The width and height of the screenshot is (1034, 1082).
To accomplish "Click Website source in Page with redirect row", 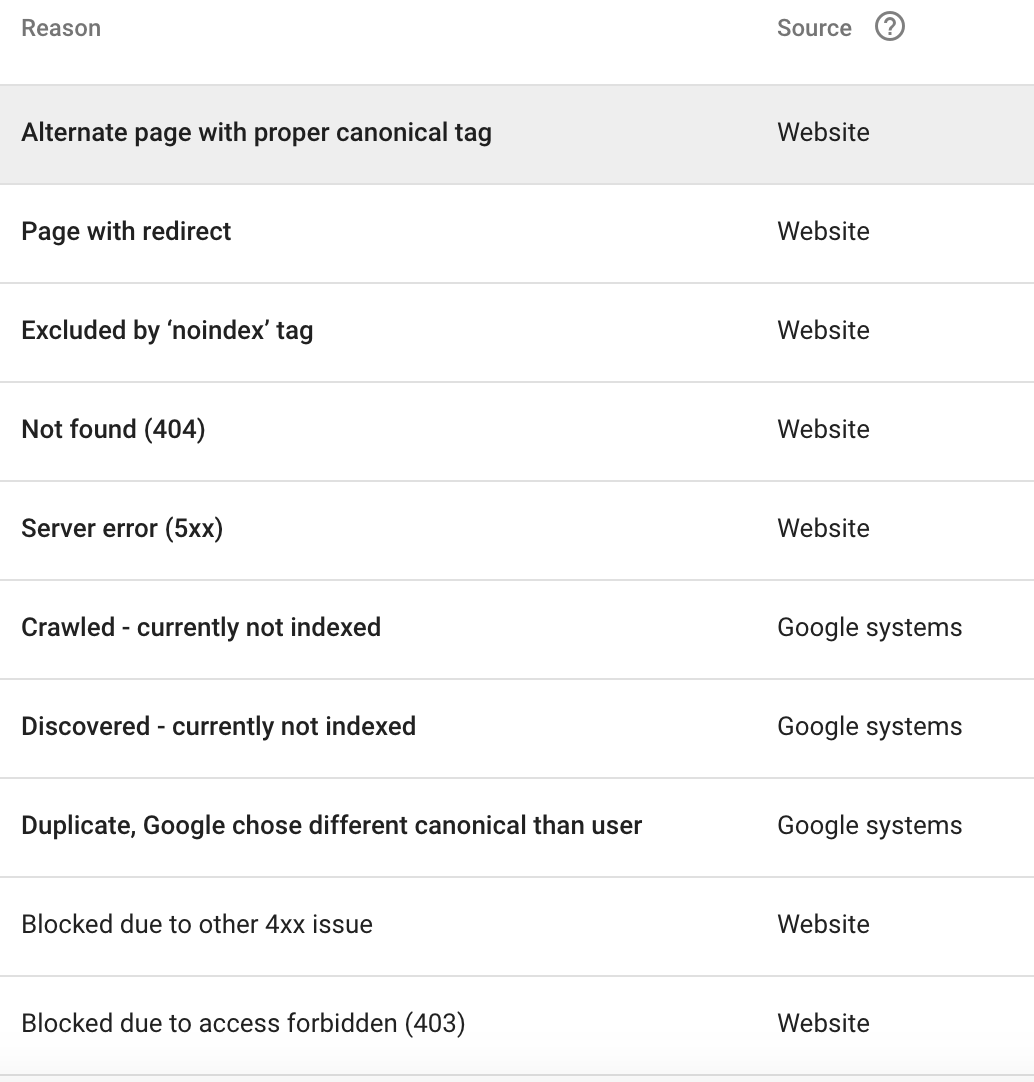I will 823,232.
